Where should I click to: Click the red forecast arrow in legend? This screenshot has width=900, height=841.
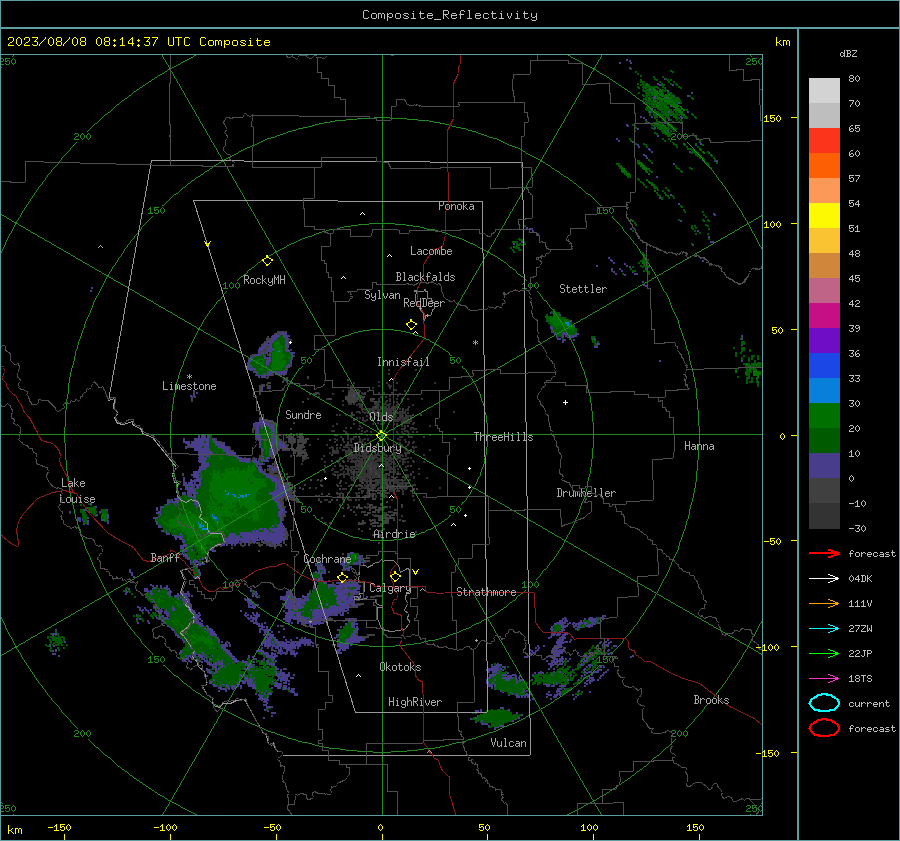tap(824, 553)
